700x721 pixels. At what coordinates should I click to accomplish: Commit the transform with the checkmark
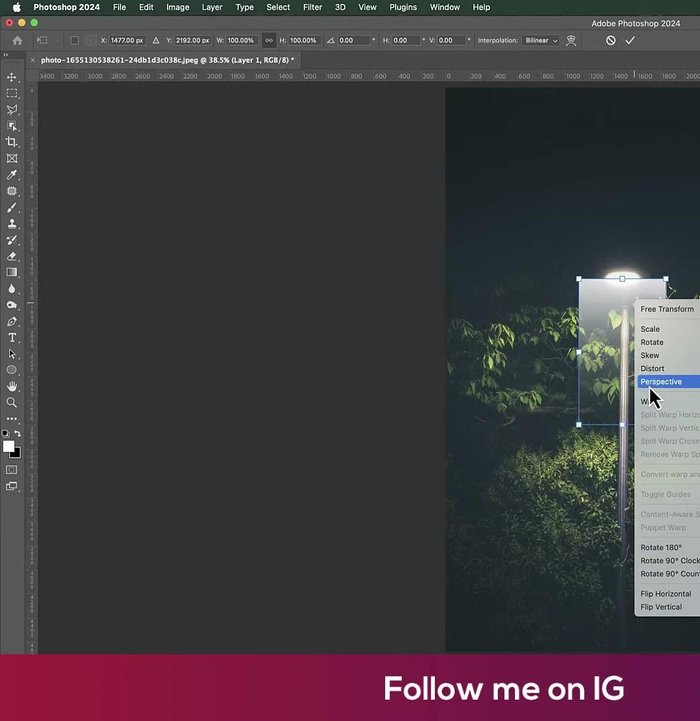(630, 41)
